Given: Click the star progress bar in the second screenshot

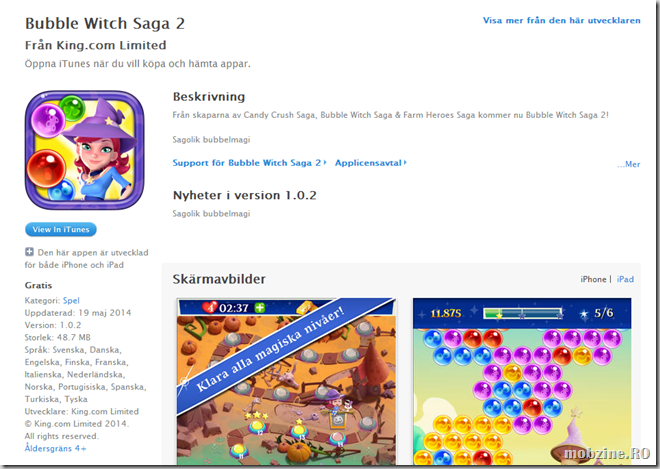Looking at the screenshot, I should tap(524, 314).
